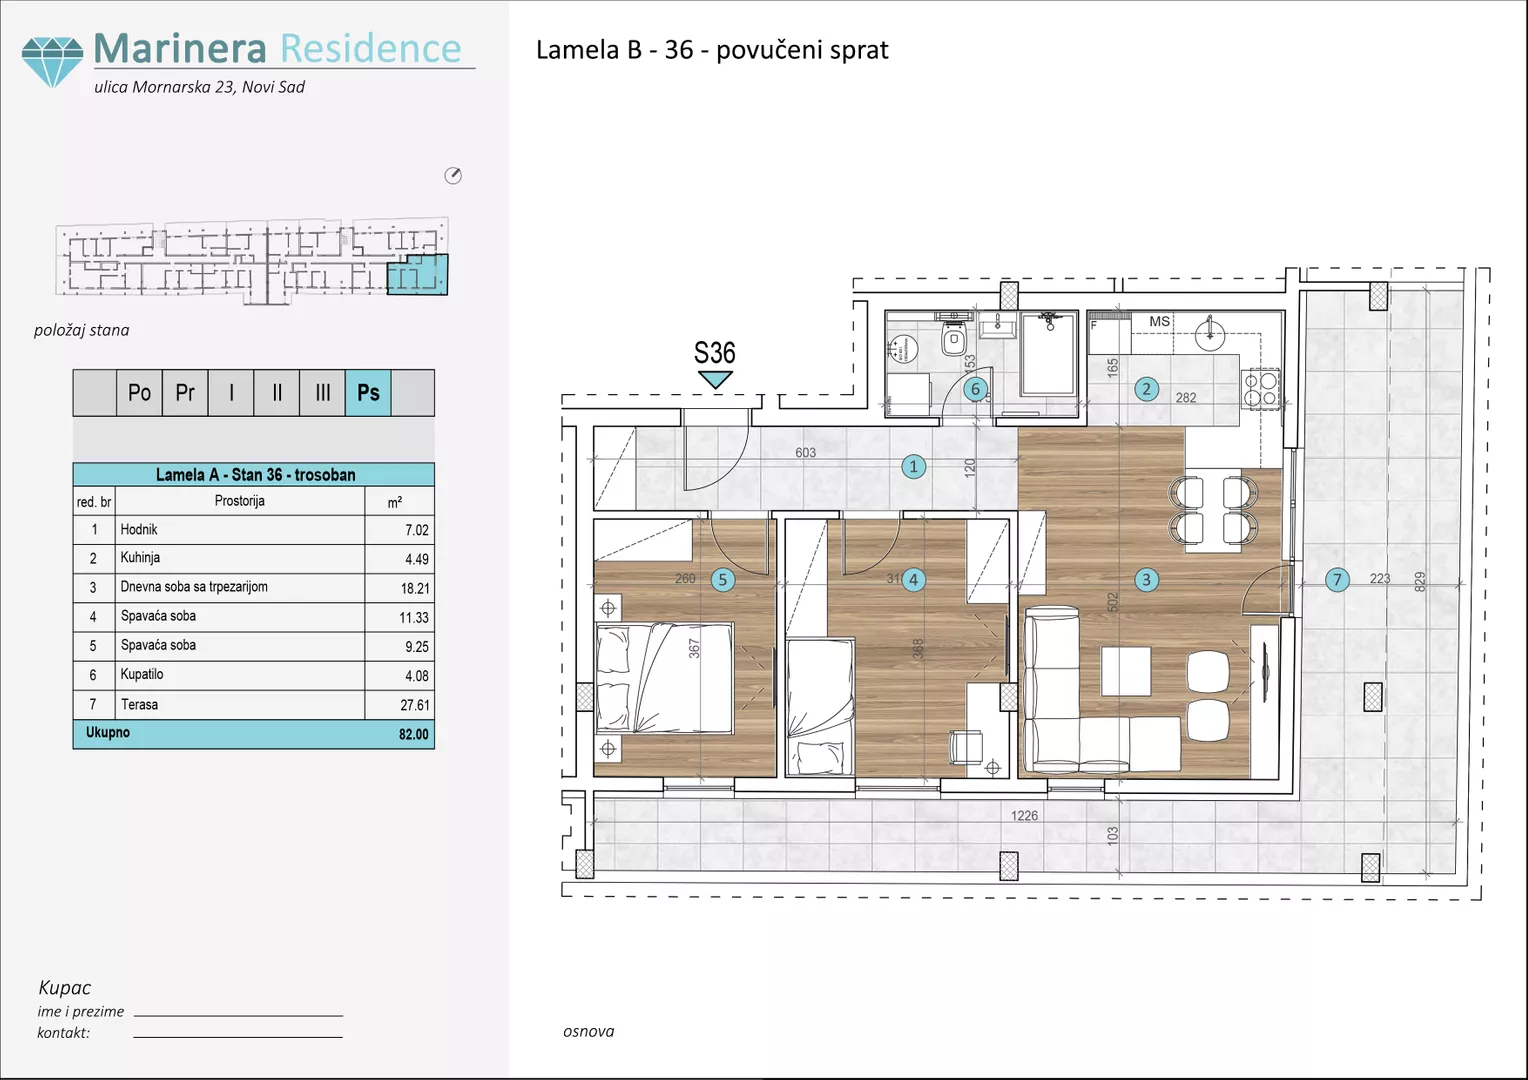Click the north compass icon
1528x1080 pixels.
tap(453, 176)
